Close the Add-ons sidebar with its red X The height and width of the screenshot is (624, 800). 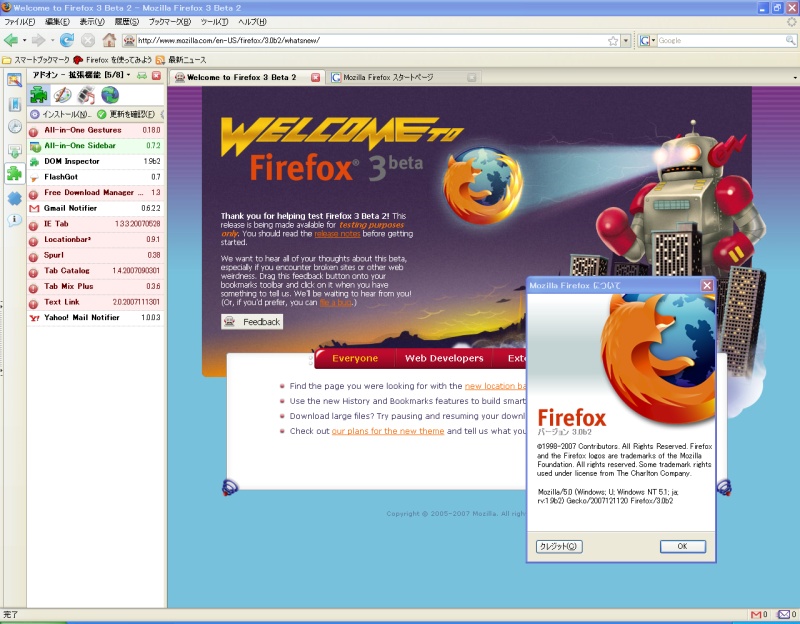coord(157,76)
